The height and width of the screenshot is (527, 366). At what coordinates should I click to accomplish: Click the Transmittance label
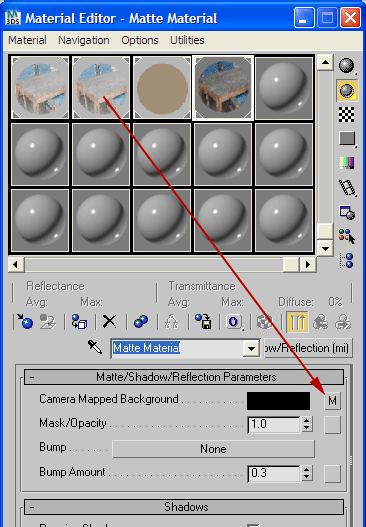[202, 286]
